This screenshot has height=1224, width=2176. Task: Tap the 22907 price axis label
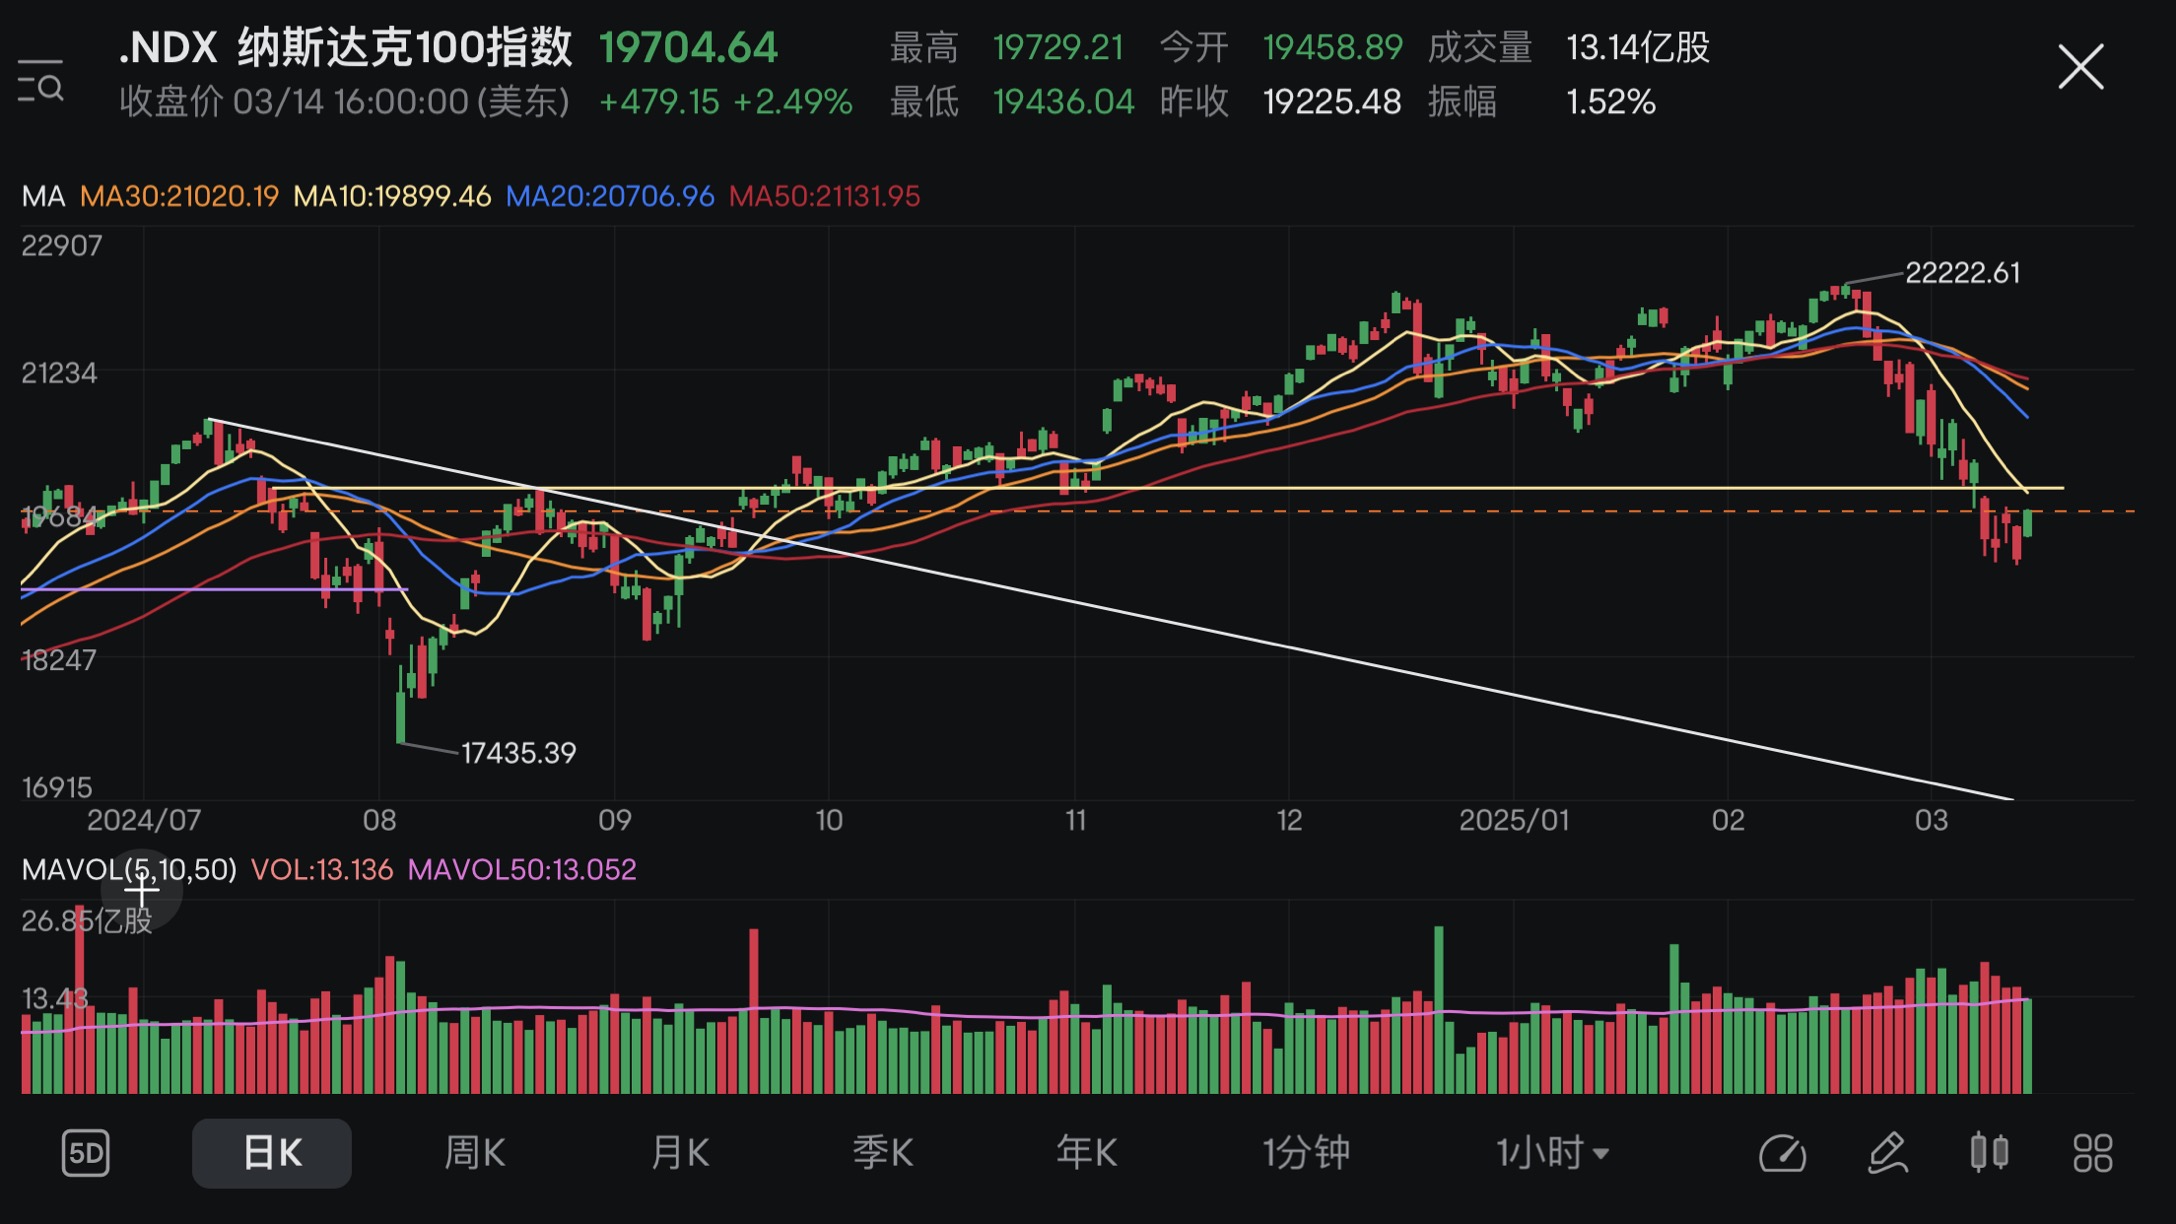(x=61, y=245)
